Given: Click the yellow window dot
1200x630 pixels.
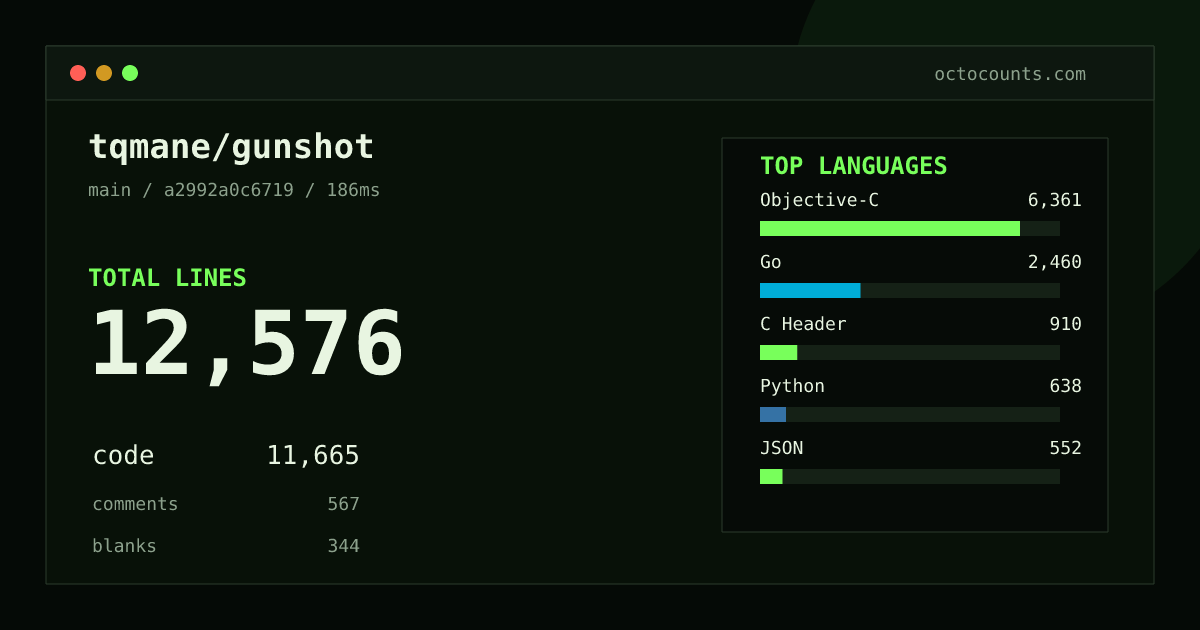Looking at the screenshot, I should pos(104,73).
